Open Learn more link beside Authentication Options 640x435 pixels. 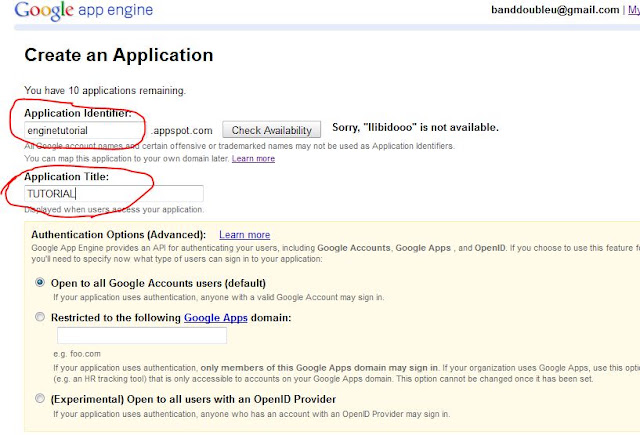pos(244,235)
